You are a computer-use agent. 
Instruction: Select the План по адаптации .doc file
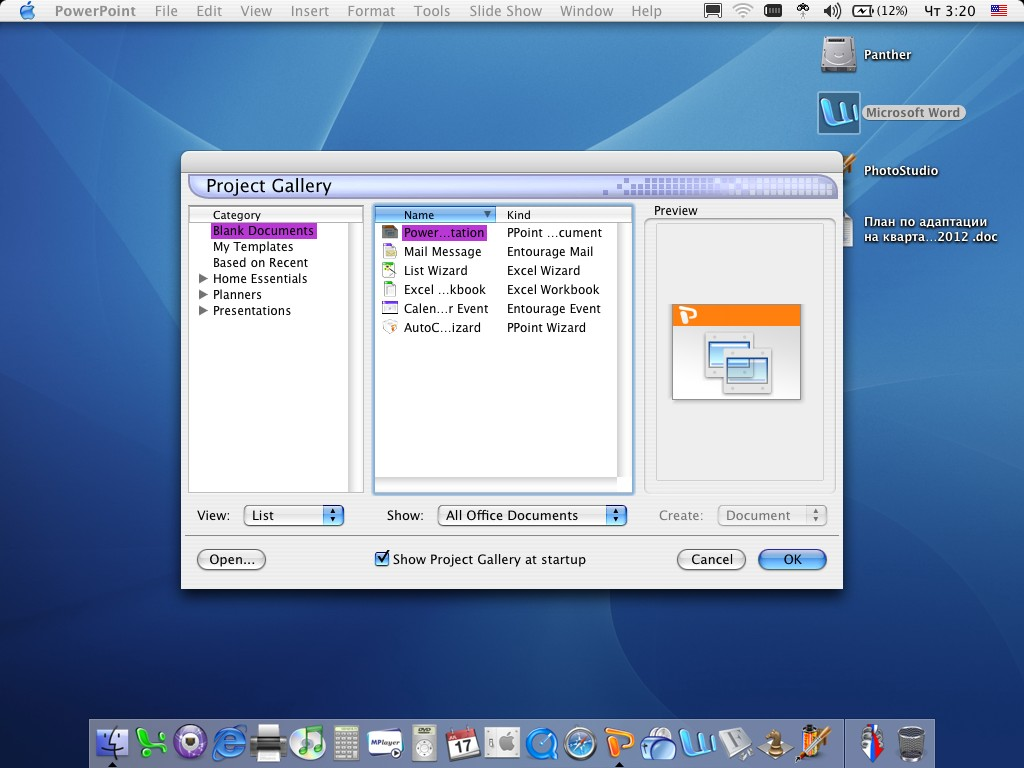point(930,229)
